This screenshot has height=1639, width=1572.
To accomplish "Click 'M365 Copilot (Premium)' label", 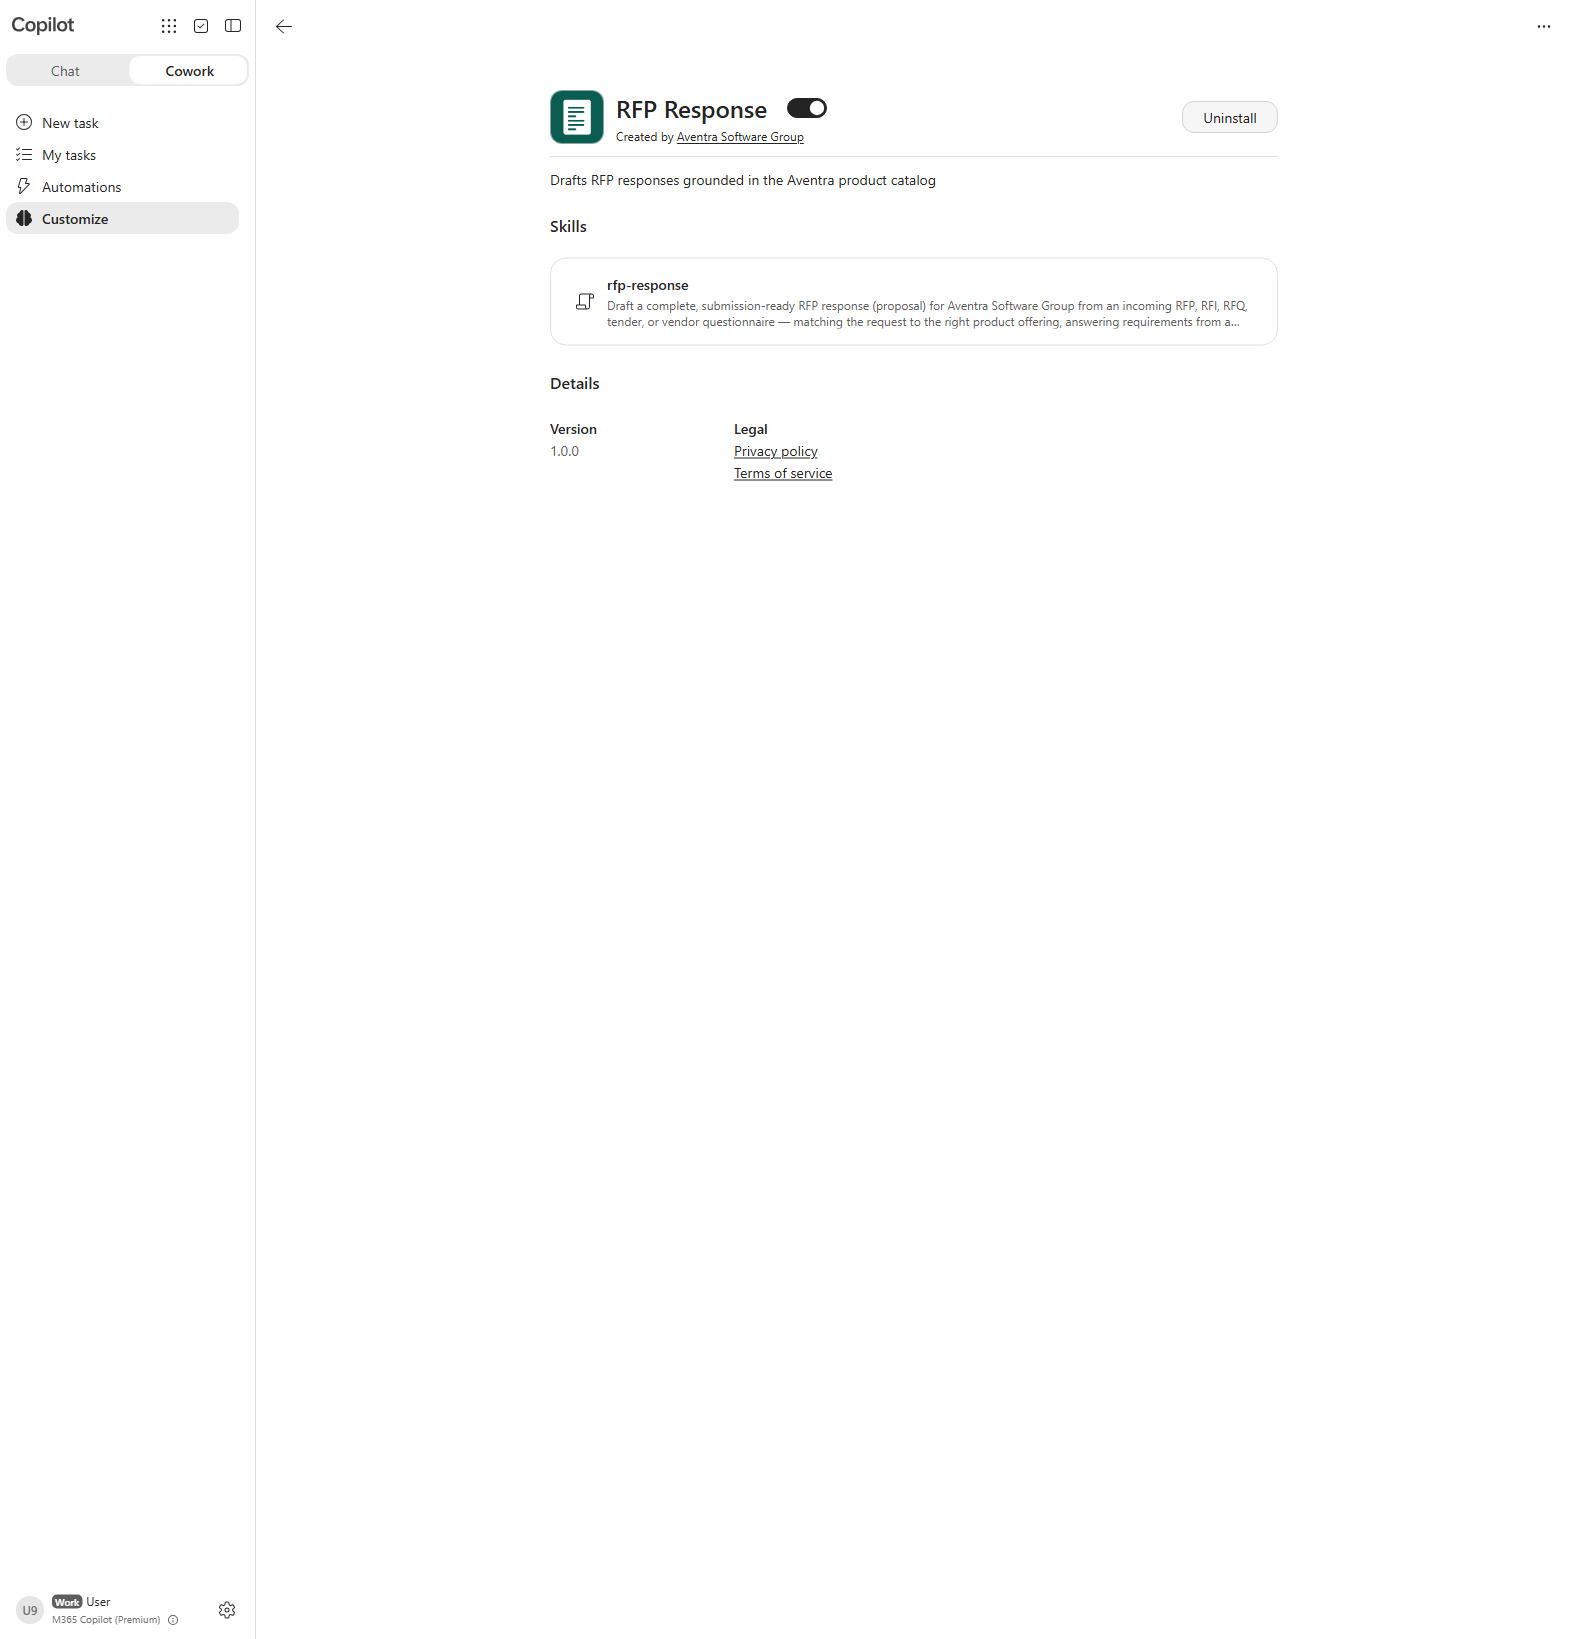I will point(106,1620).
